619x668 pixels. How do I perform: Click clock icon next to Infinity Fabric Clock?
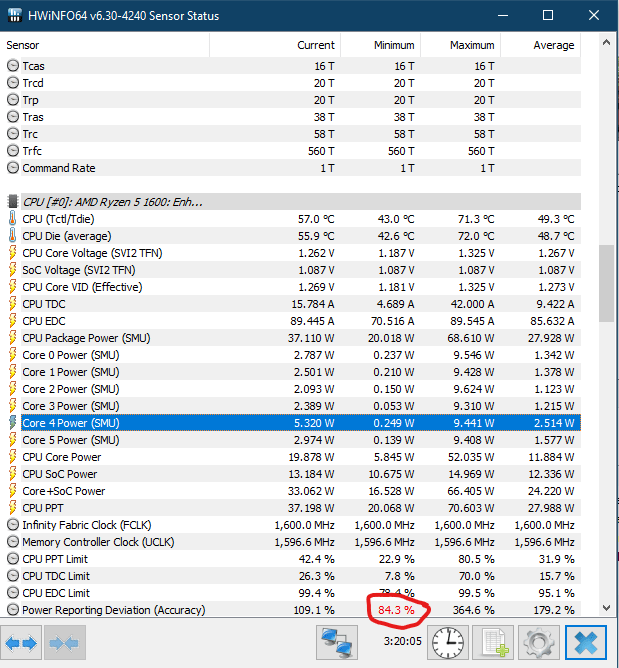13,525
